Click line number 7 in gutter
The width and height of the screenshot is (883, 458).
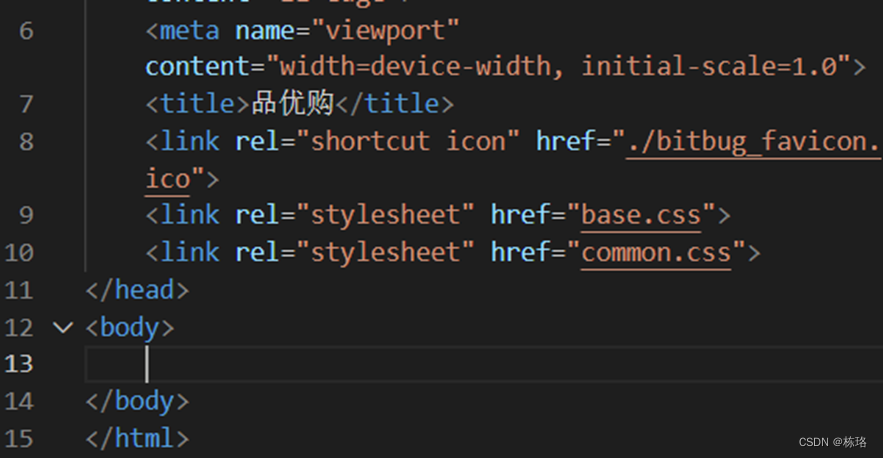tap(26, 104)
